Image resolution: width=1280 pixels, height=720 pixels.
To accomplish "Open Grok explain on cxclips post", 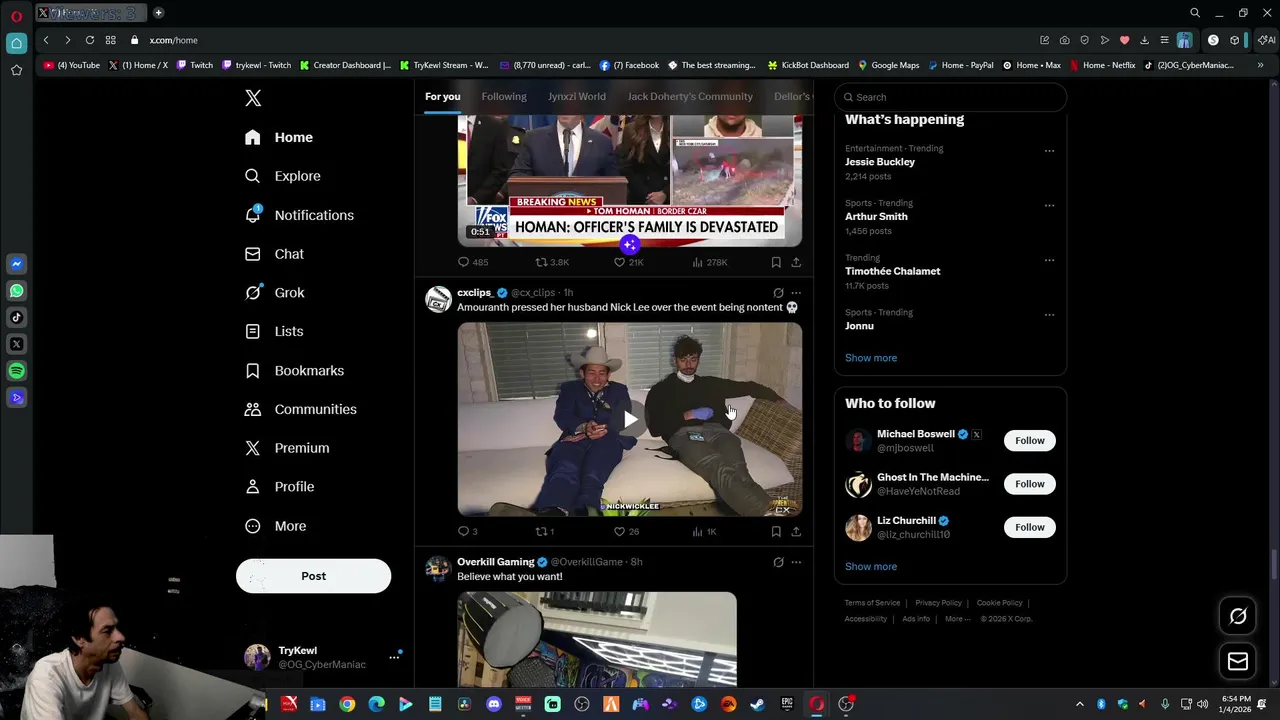I will pos(778,293).
